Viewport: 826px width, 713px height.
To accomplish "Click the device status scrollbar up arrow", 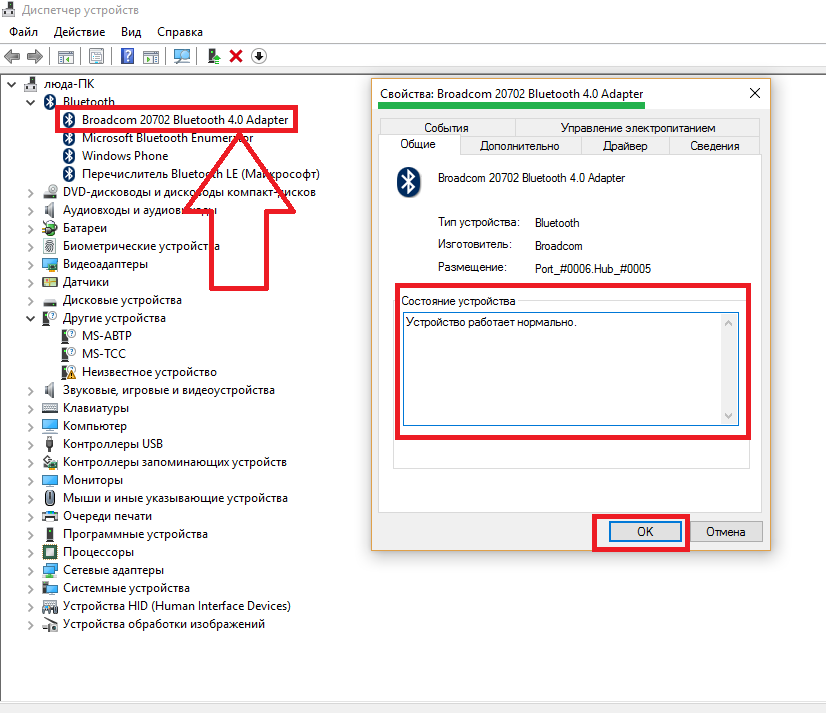I will (729, 323).
